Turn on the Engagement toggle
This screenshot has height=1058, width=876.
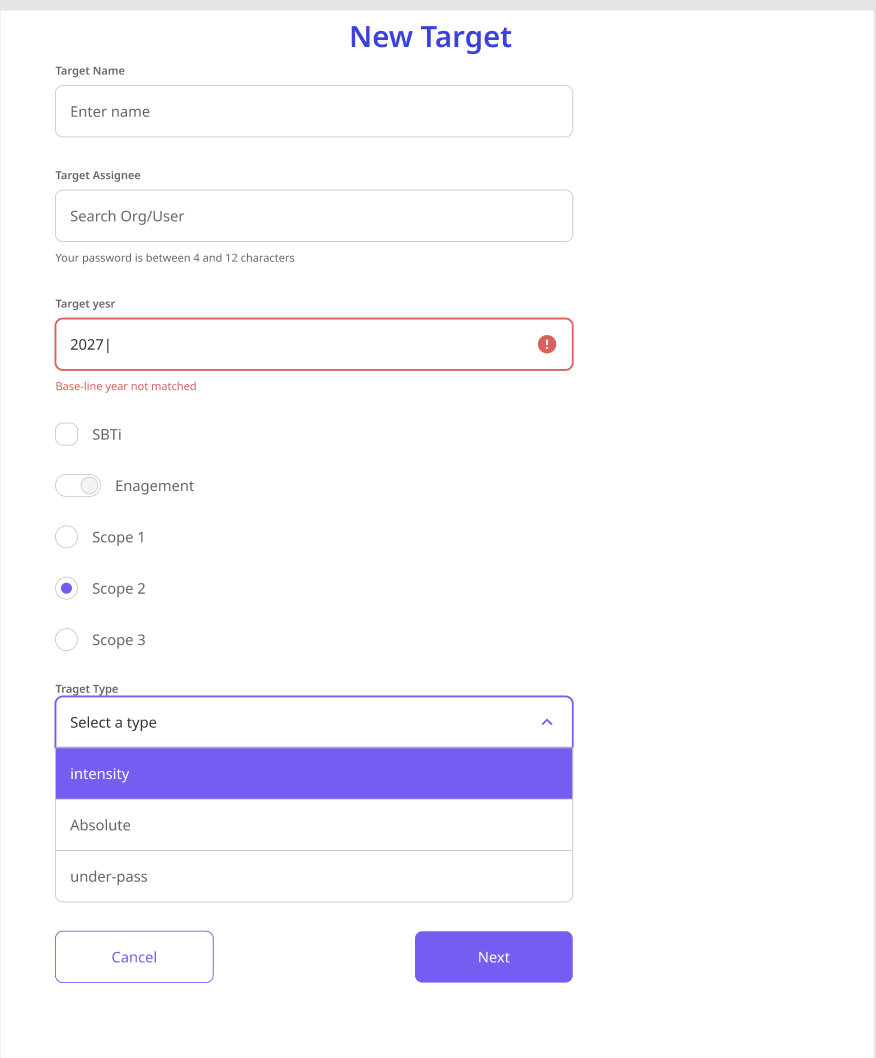[x=78, y=485]
